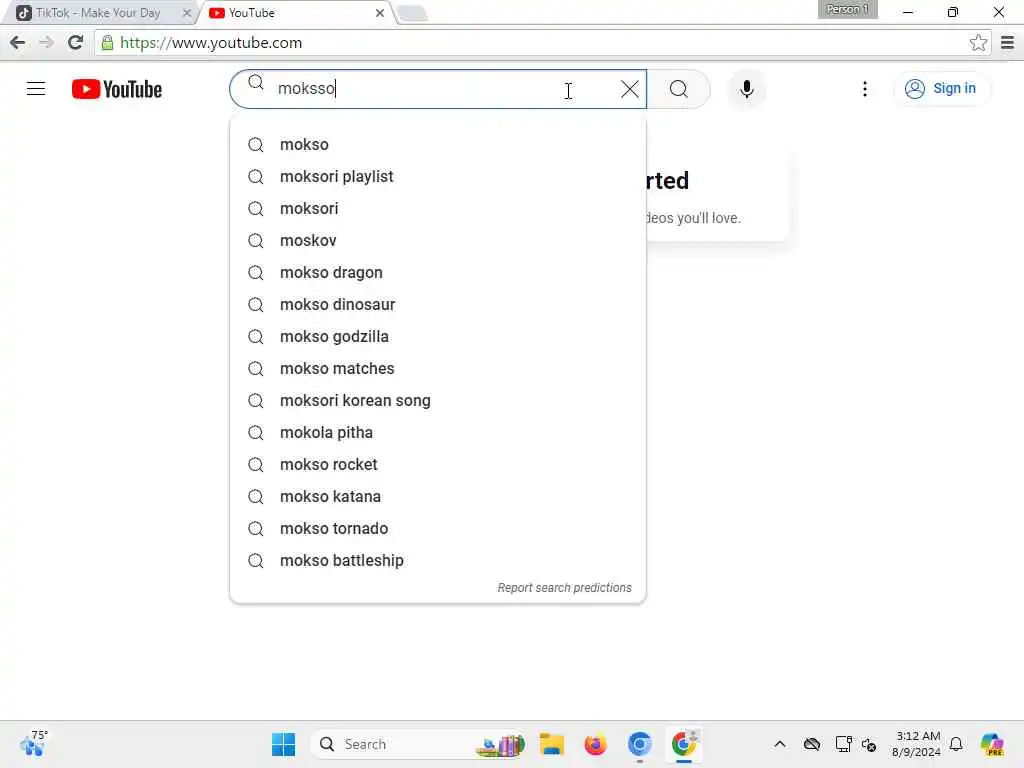Select suggestion 'mokso'
Screen dimensions: 1024x768
[438, 144]
